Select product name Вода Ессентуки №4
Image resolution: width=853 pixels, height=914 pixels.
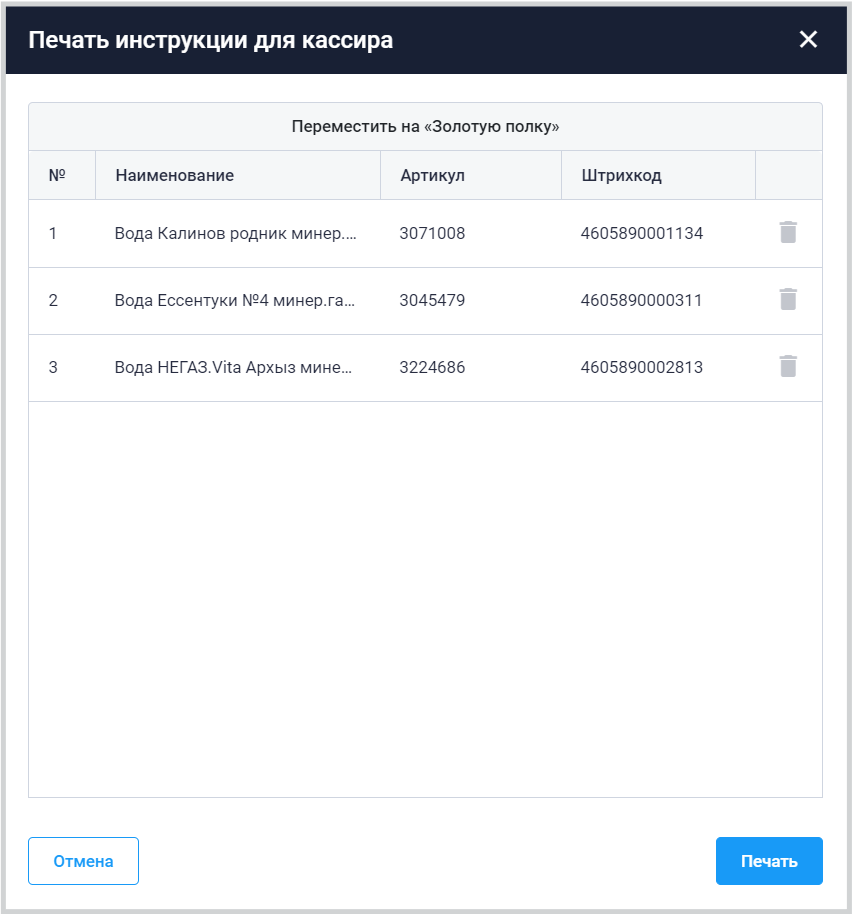(x=236, y=301)
